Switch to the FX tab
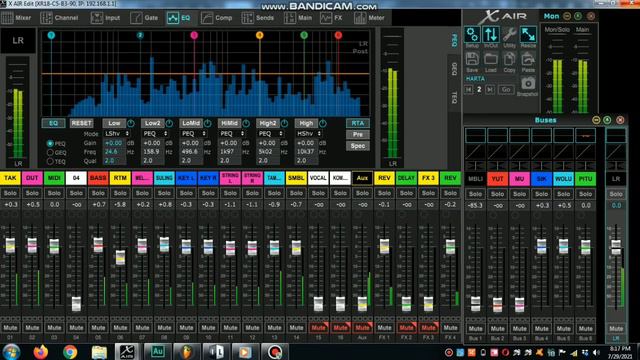This screenshot has height=360, width=640. pos(331,18)
